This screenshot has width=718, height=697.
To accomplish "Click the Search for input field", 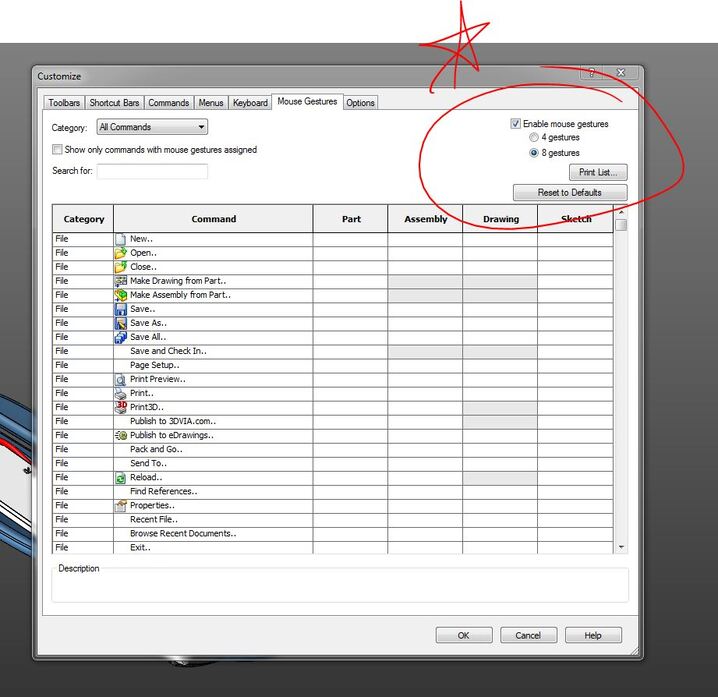I will [x=152, y=171].
